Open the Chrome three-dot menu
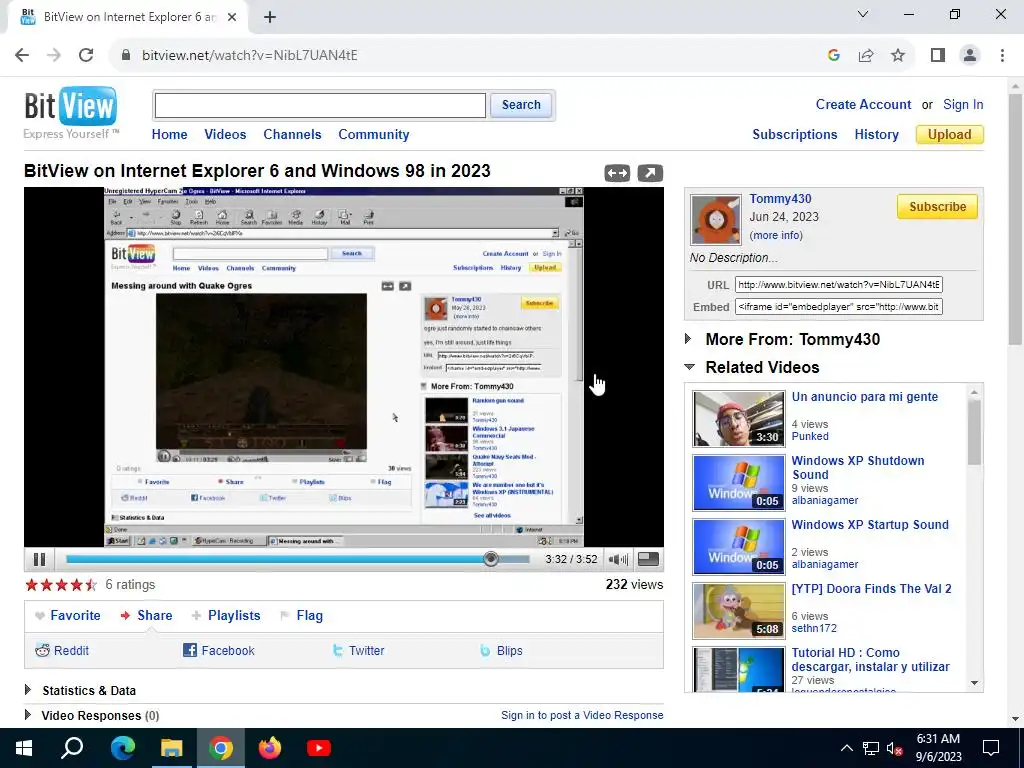This screenshot has width=1024, height=768. coord(1002,56)
